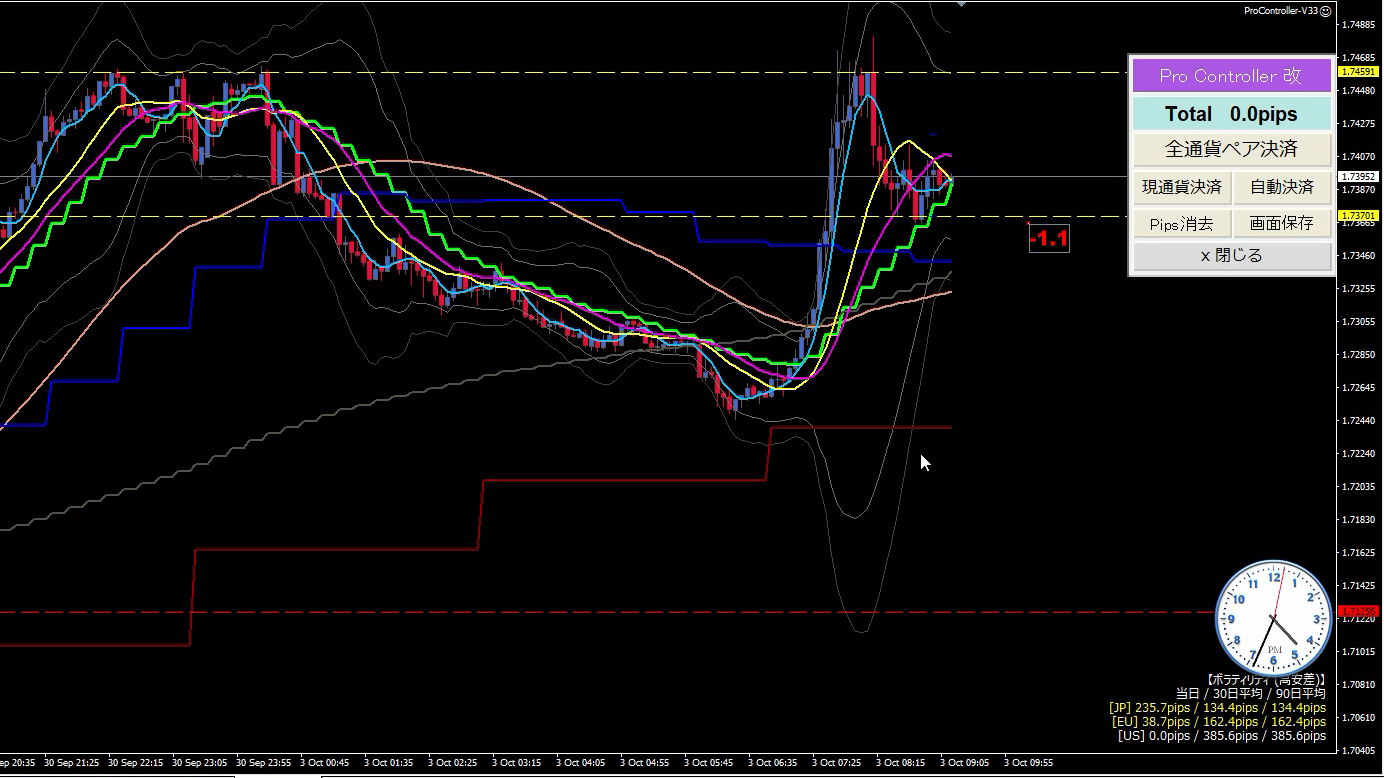Save the chart with 画面保存
1384x778 pixels.
[1282, 223]
